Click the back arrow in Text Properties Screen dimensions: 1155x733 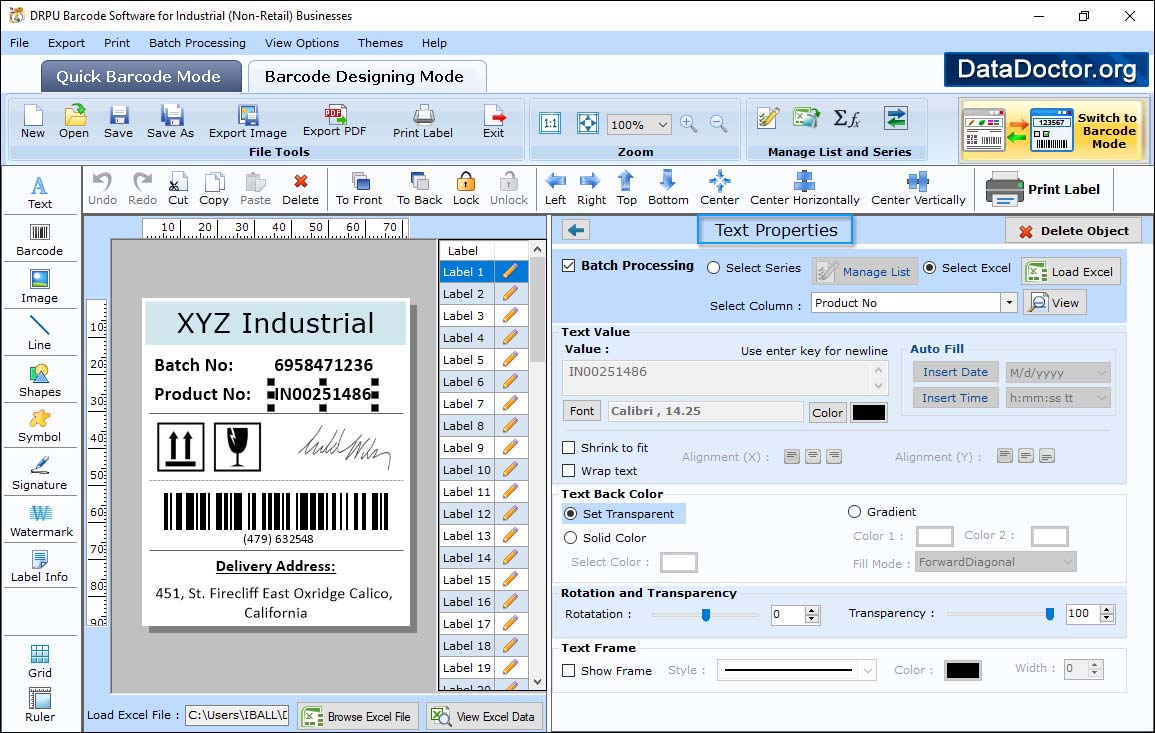coord(575,231)
